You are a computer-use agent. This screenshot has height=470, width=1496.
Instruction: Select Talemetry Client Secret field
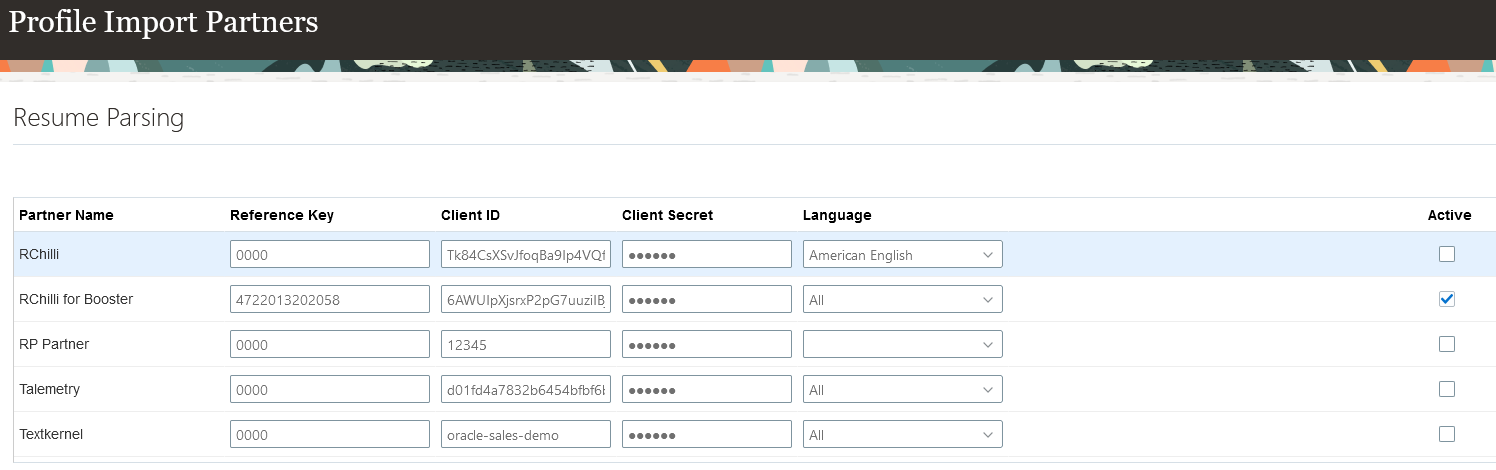(707, 389)
